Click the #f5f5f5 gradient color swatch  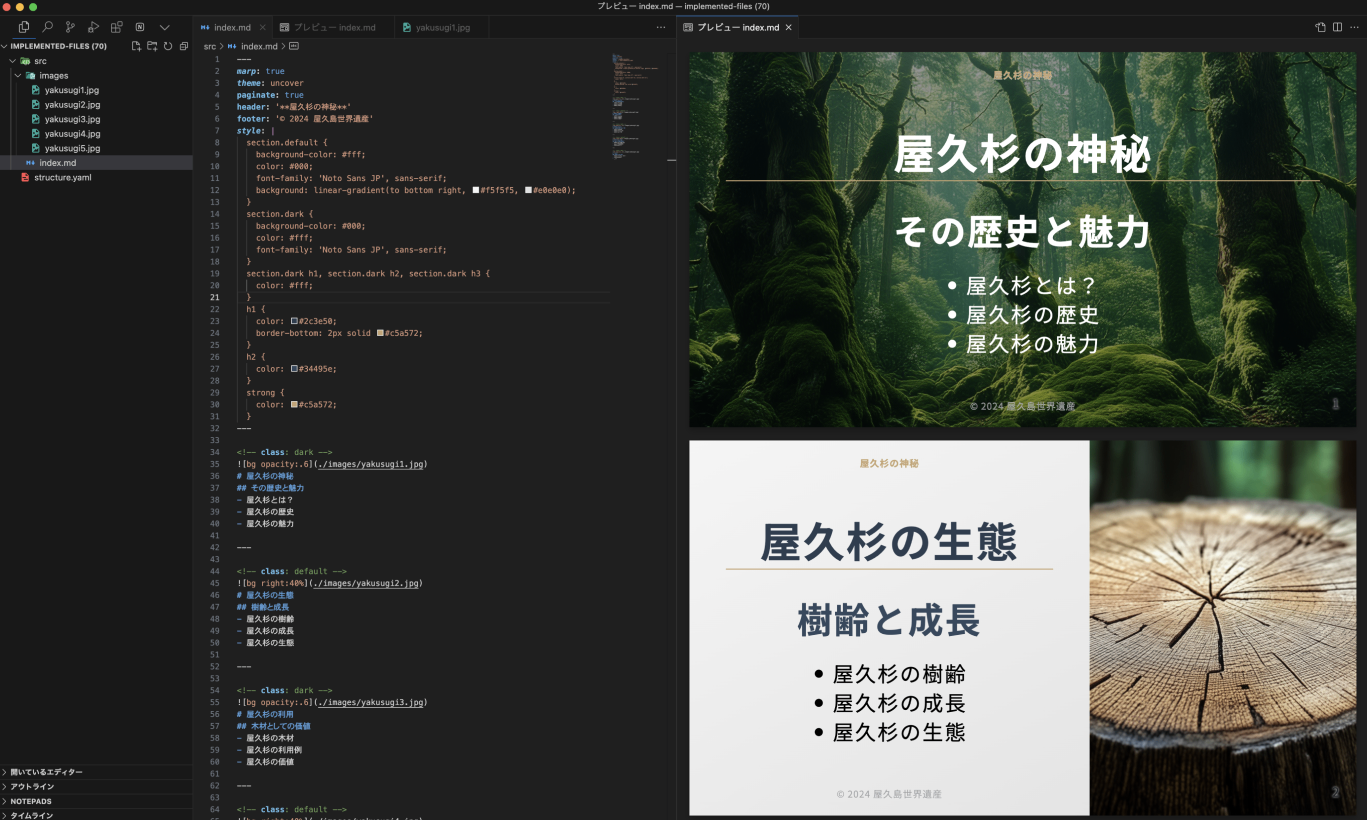tap(476, 190)
